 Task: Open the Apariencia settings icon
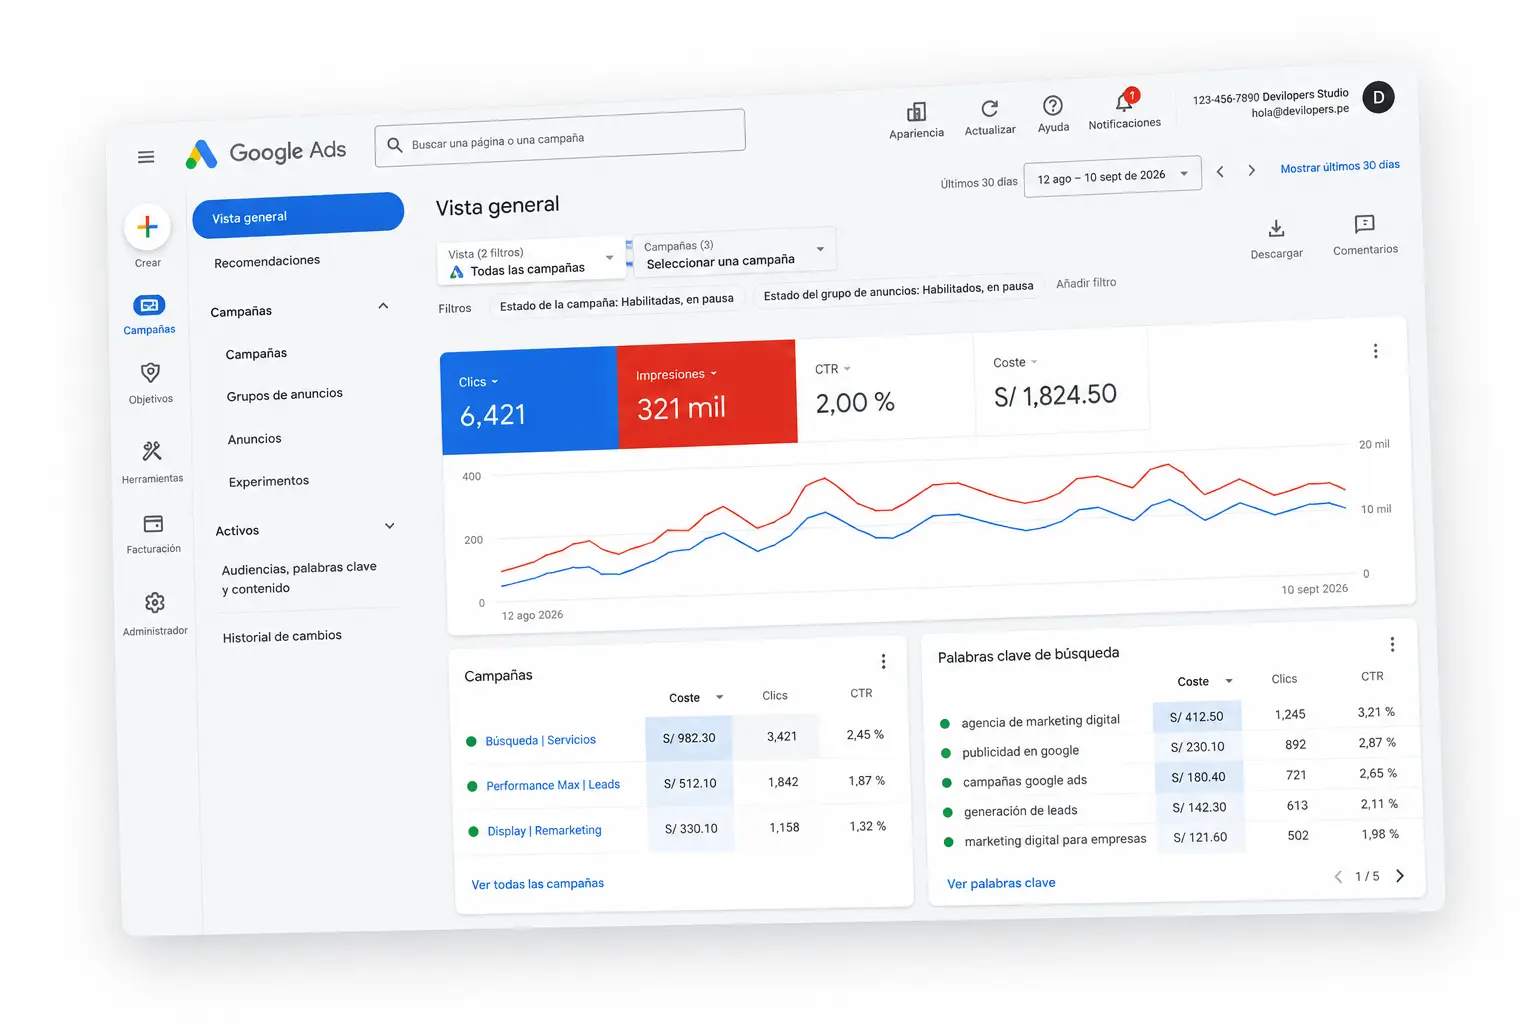(916, 112)
